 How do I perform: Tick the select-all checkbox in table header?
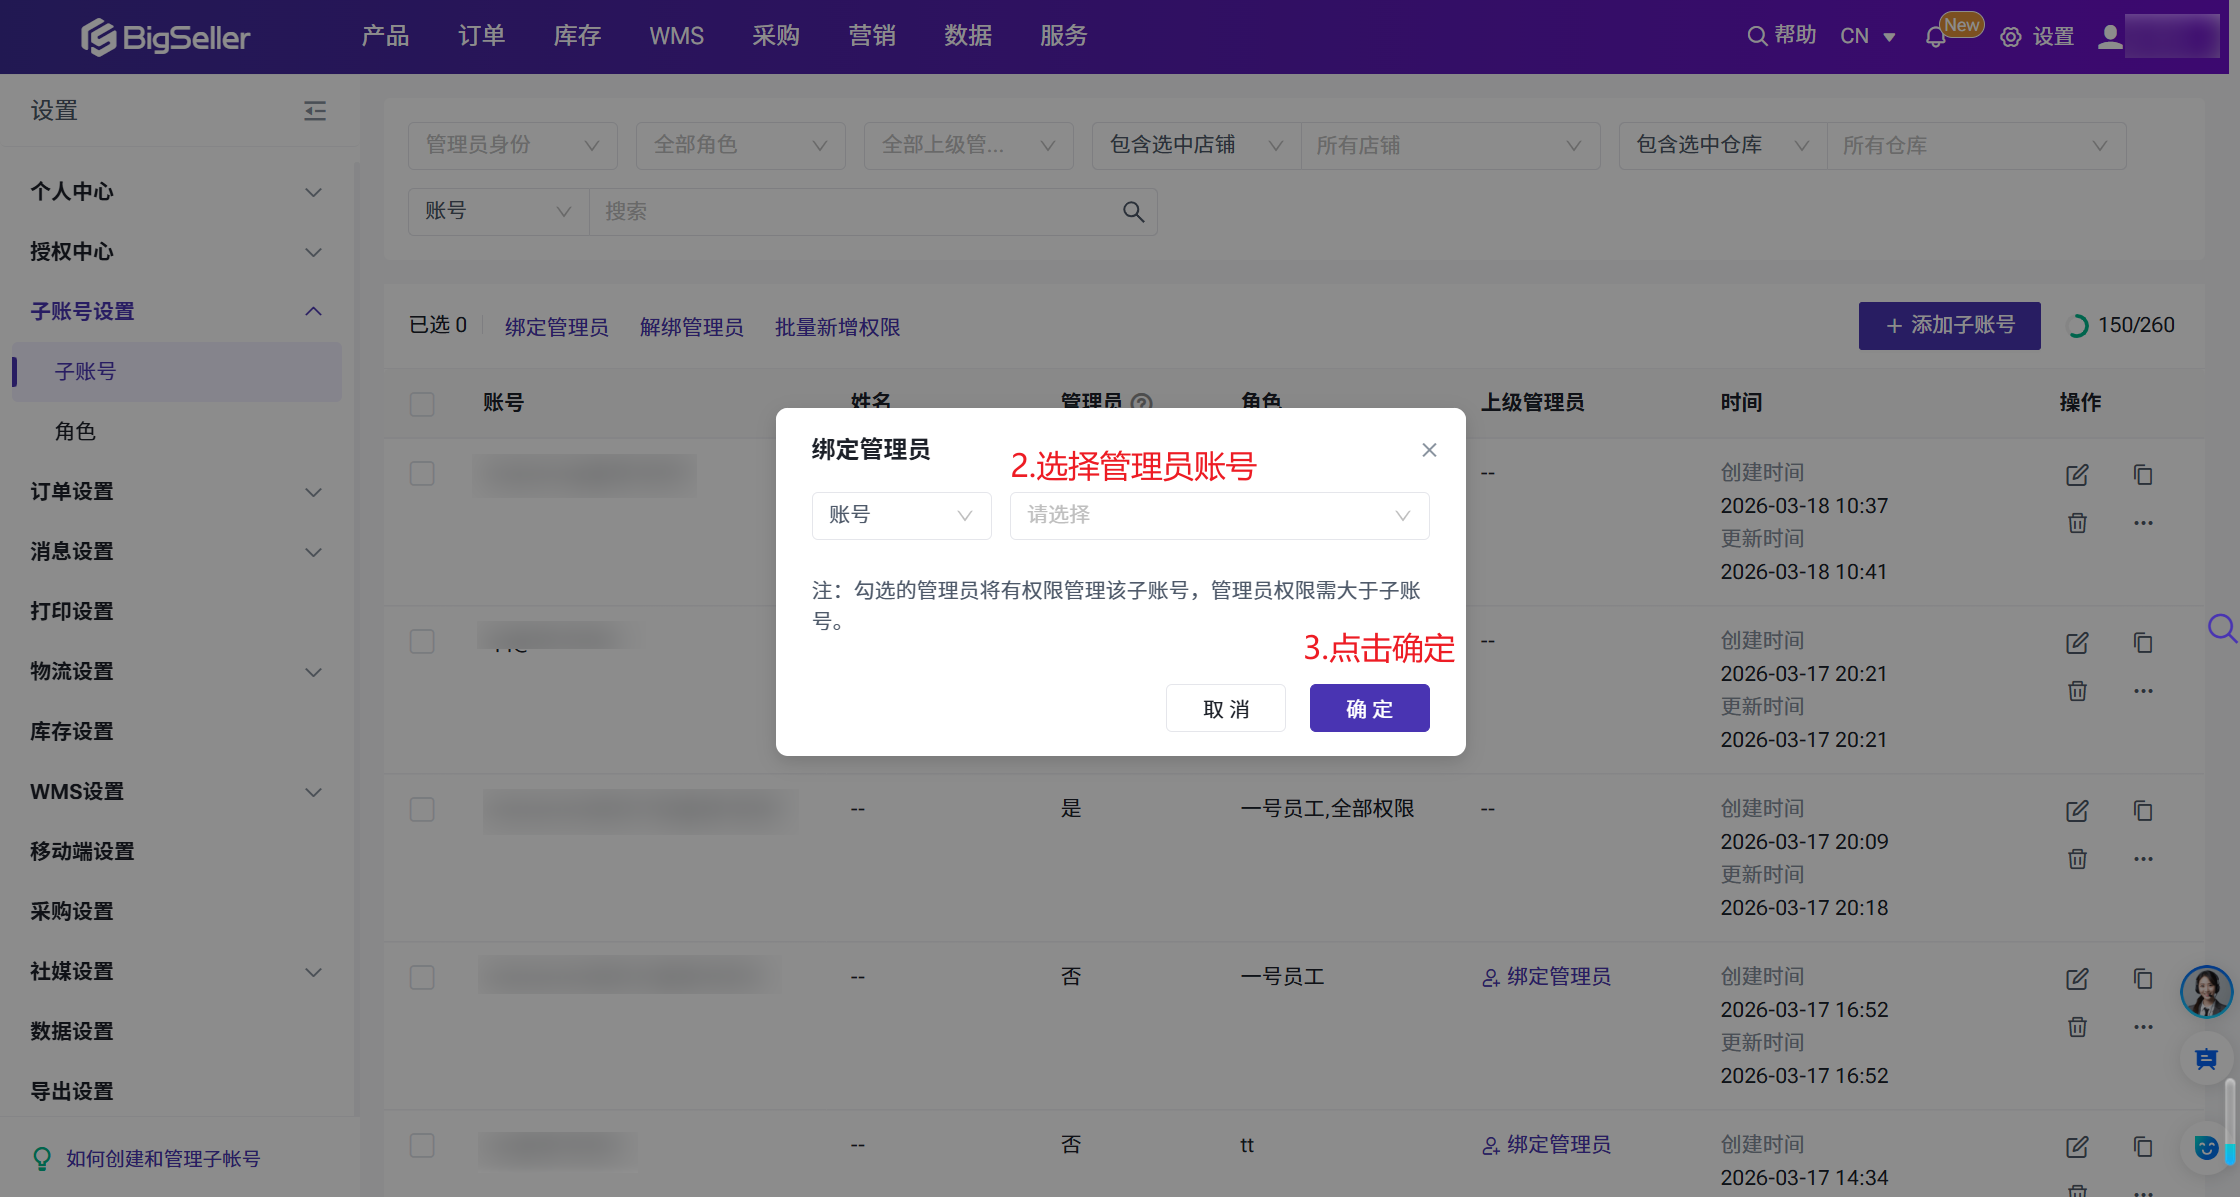coord(422,404)
